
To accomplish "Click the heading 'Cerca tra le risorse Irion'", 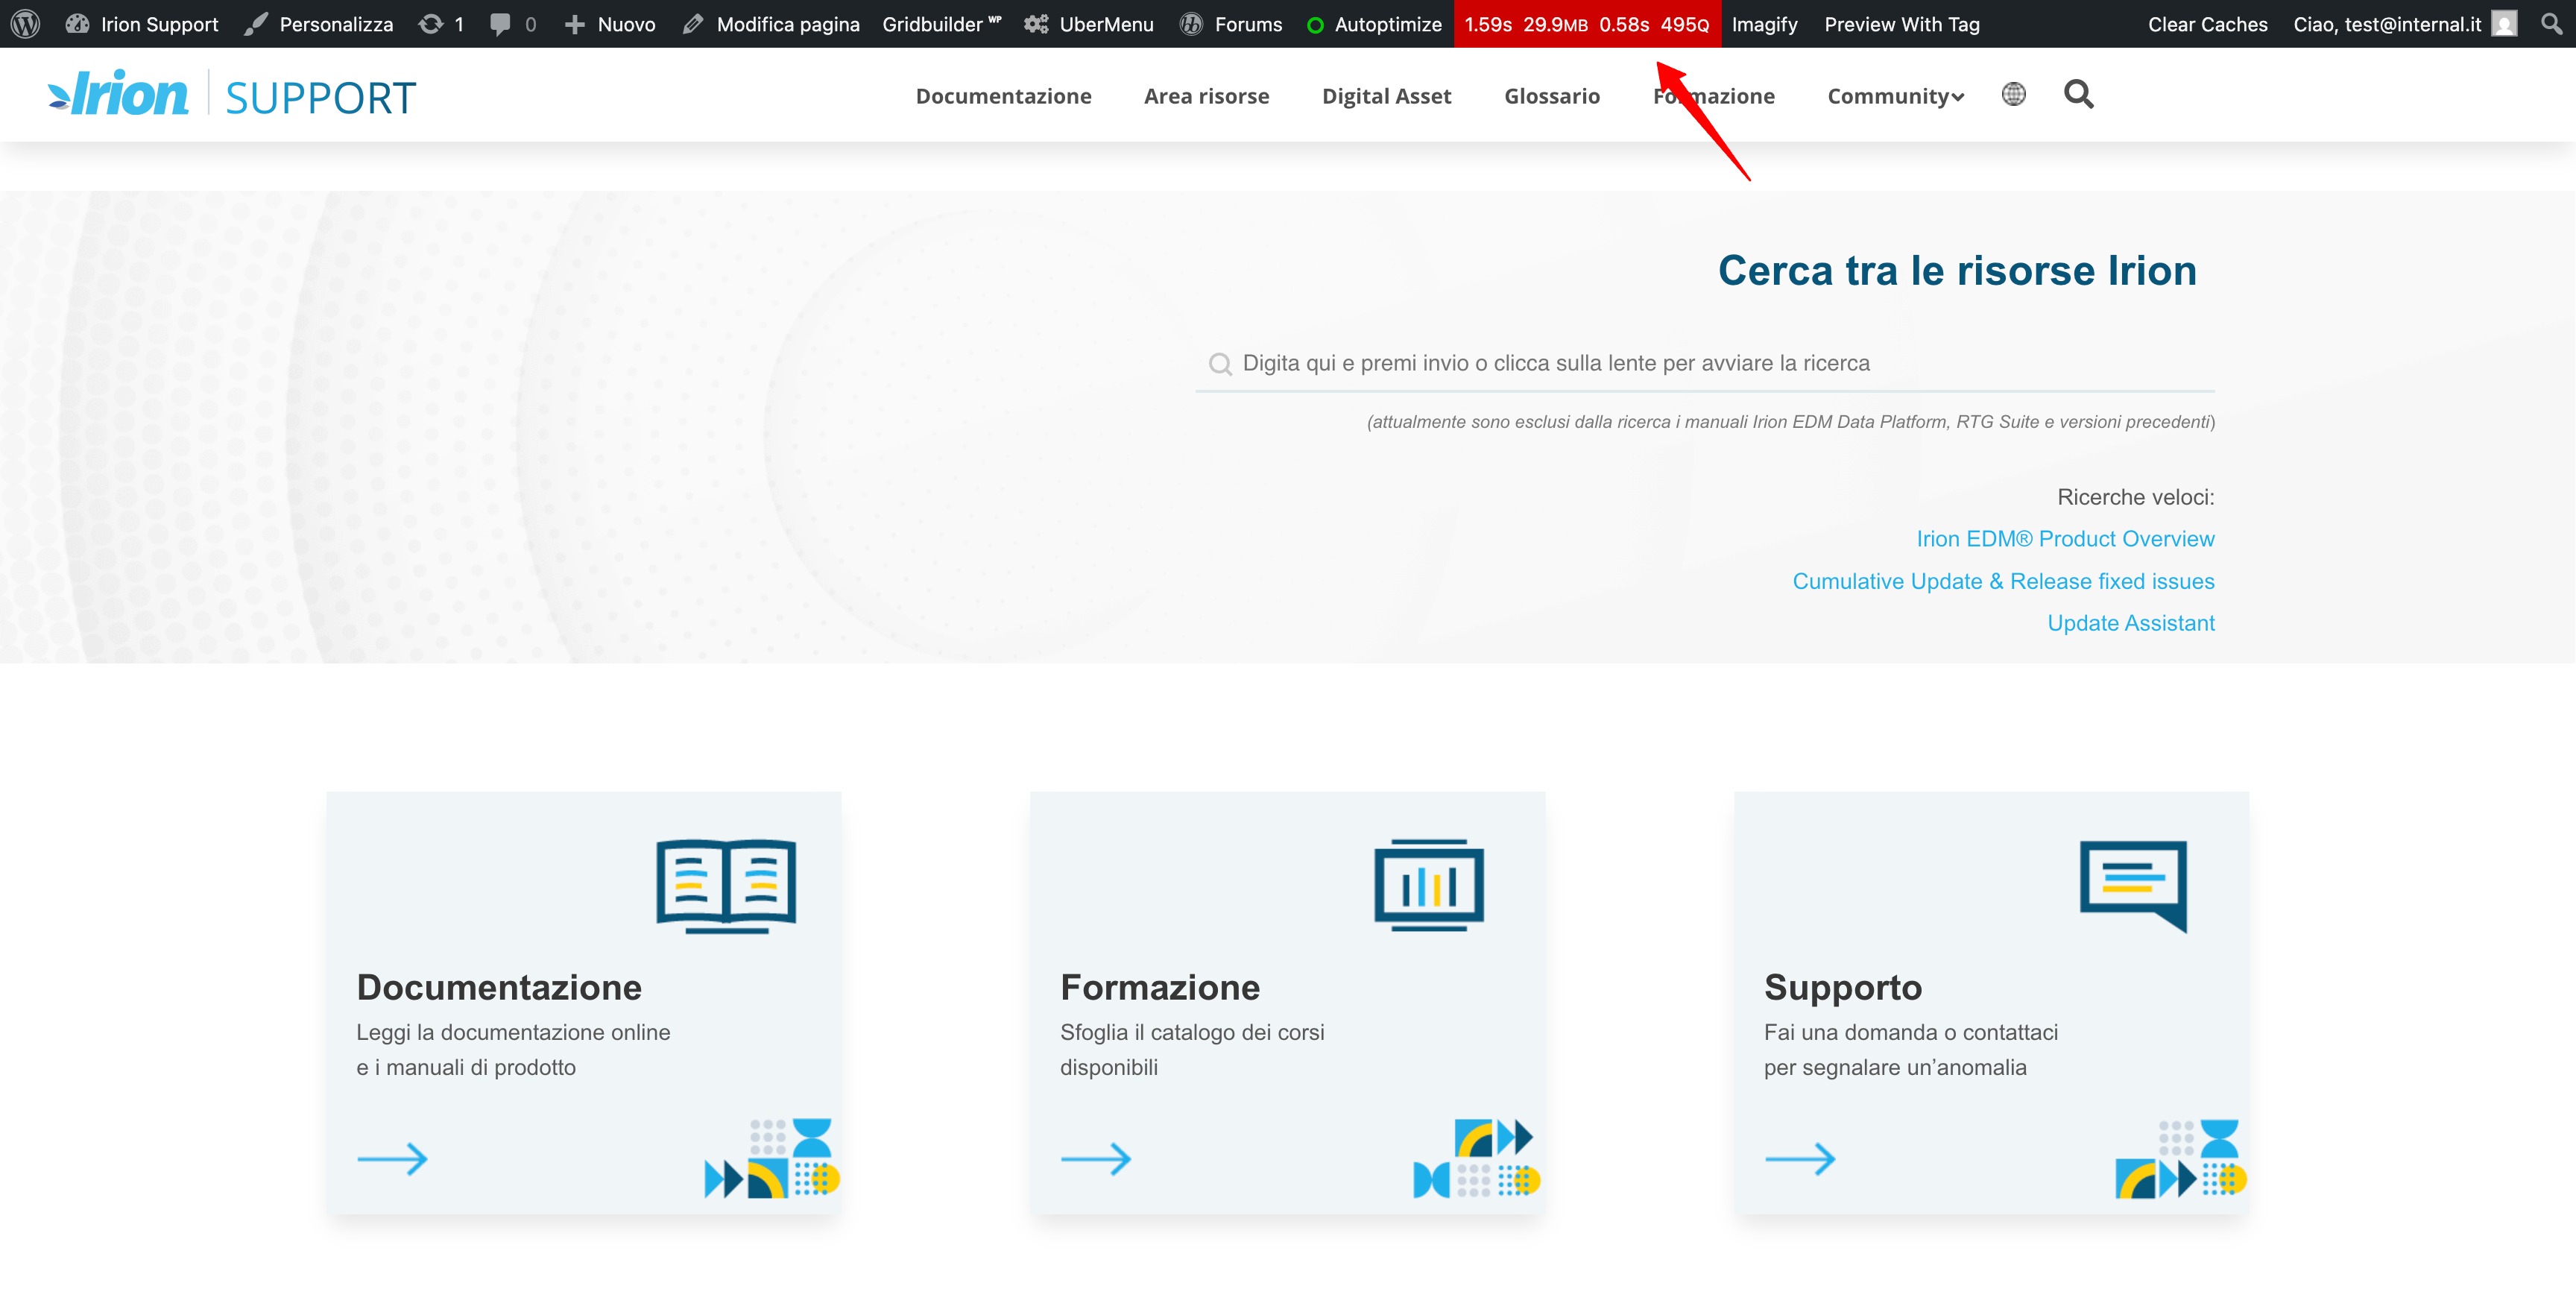I will point(1957,270).
